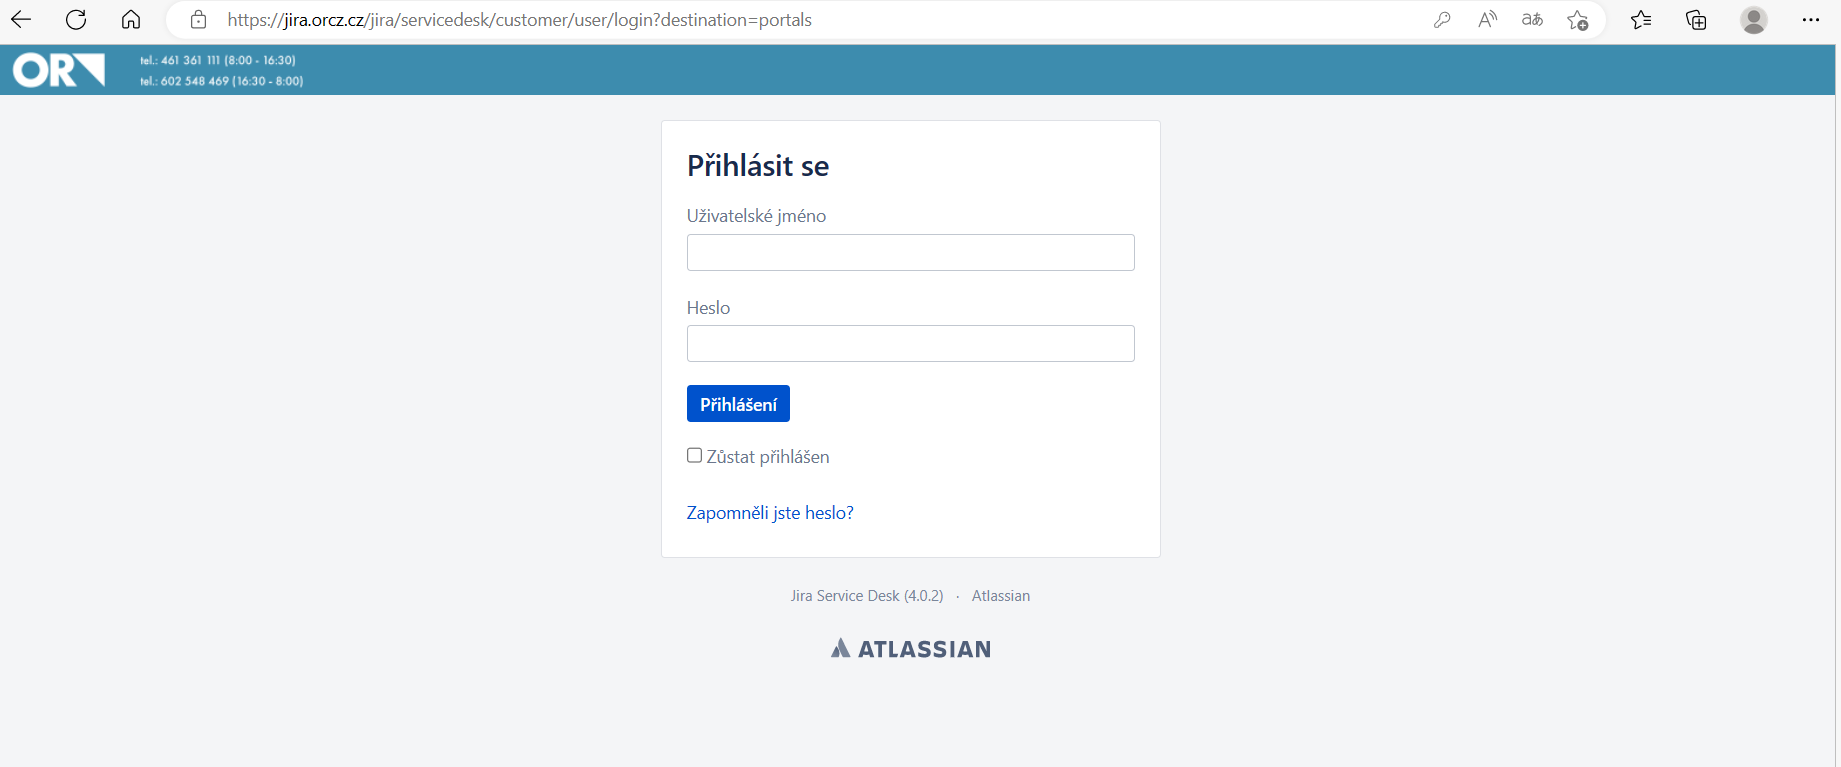Open browser Collections panel
The image size is (1841, 767).
point(1696,20)
